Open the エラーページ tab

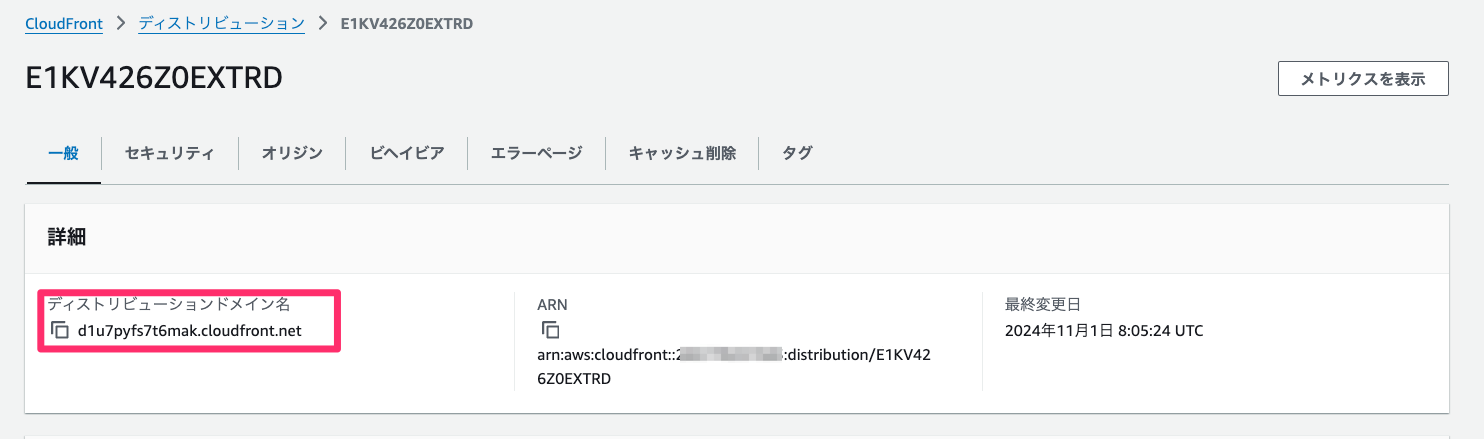point(537,154)
